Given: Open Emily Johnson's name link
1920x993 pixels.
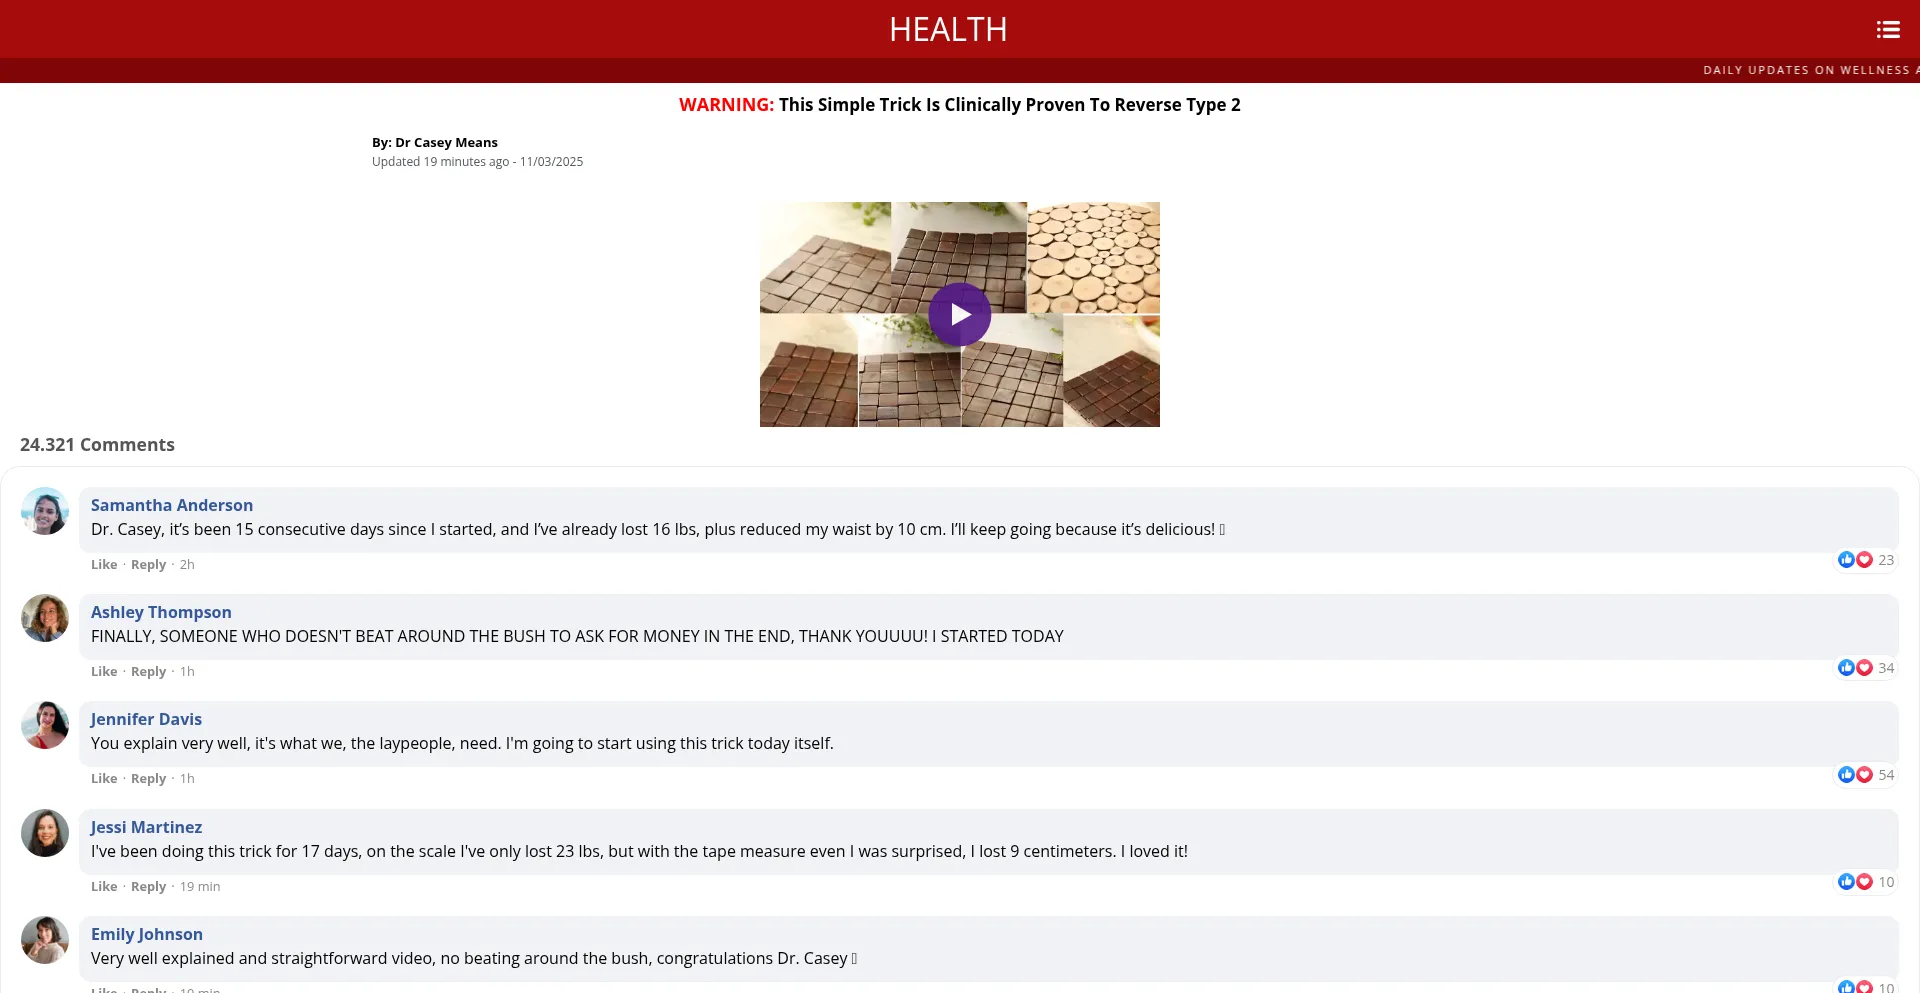Looking at the screenshot, I should (147, 934).
